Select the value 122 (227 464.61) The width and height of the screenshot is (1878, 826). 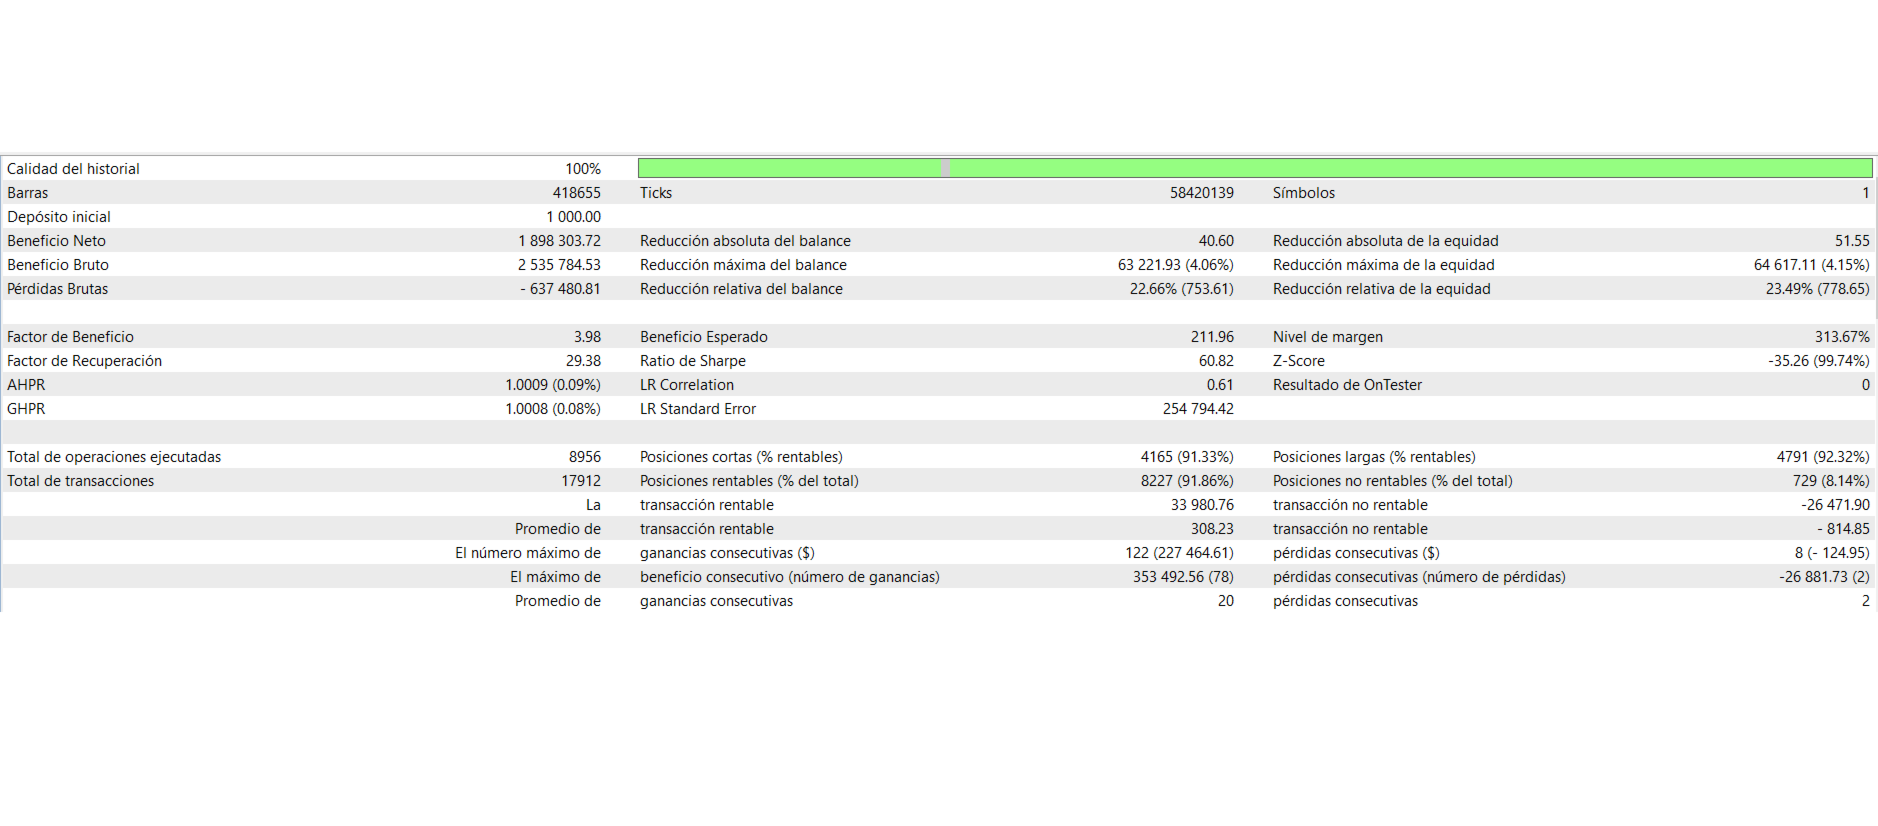(x=1179, y=553)
